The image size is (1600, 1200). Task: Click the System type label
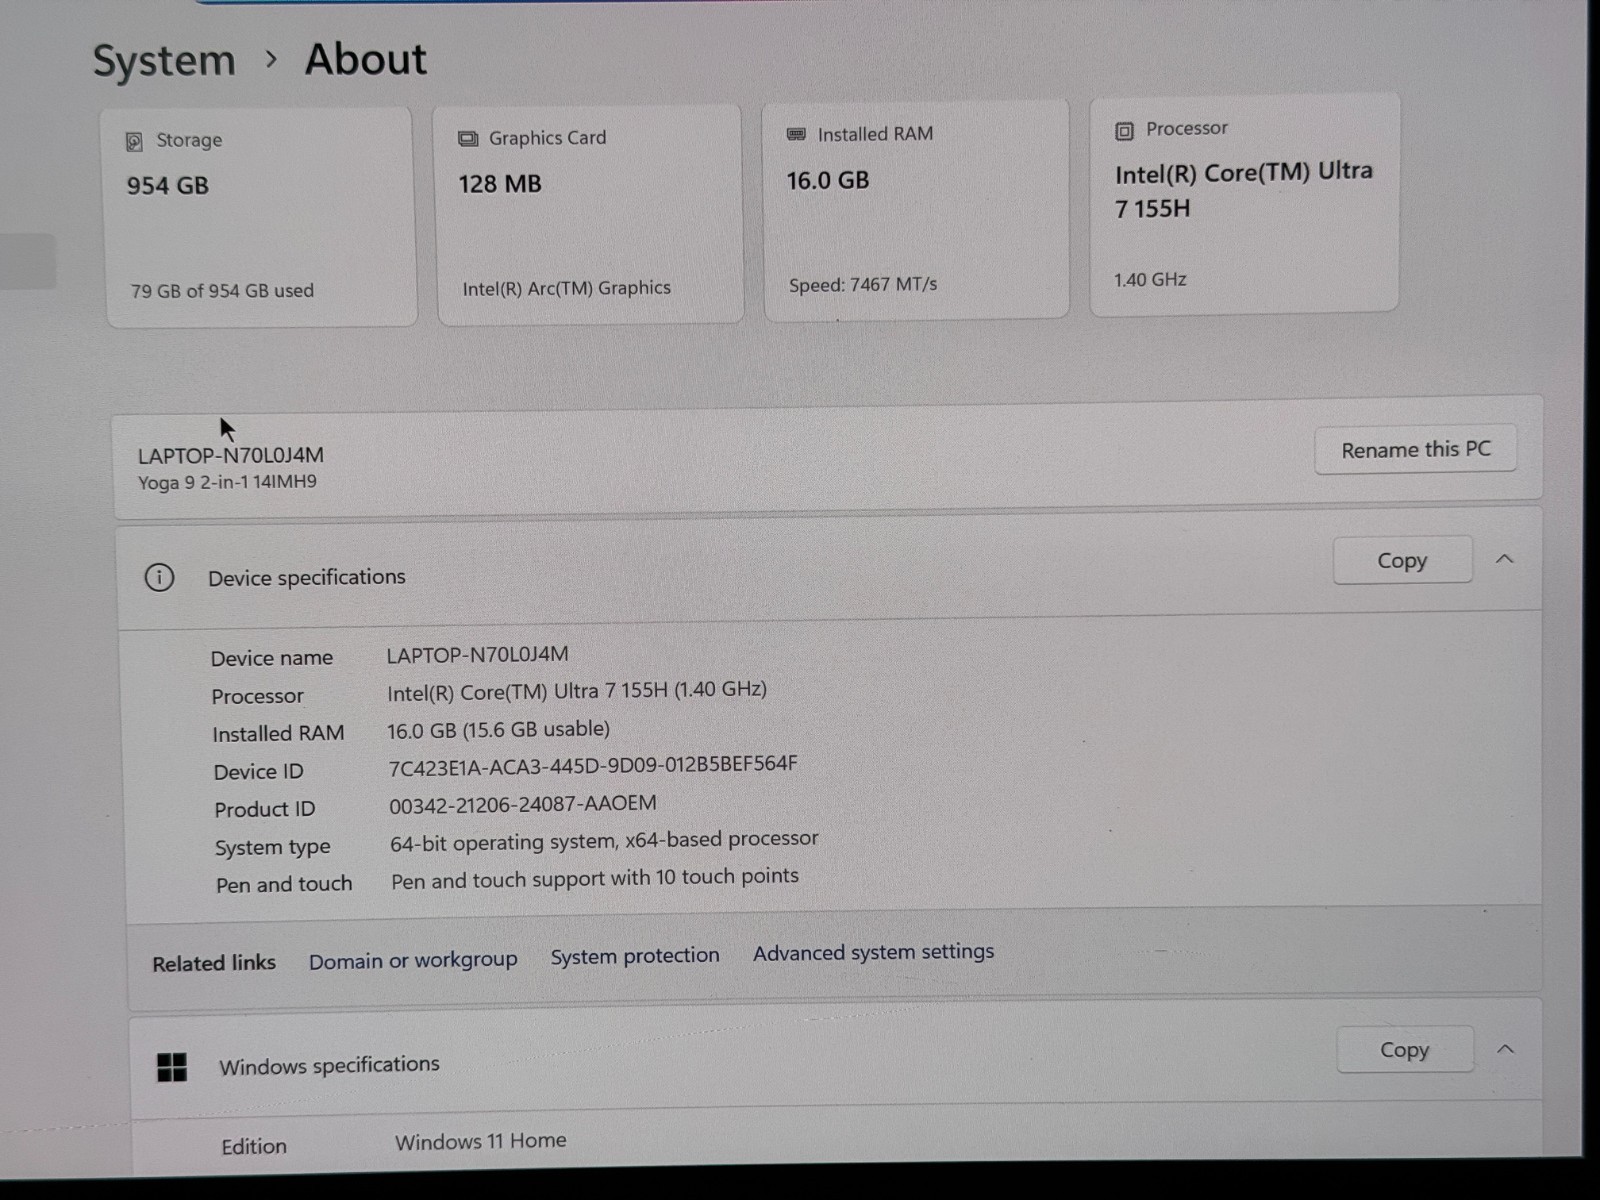272,848
